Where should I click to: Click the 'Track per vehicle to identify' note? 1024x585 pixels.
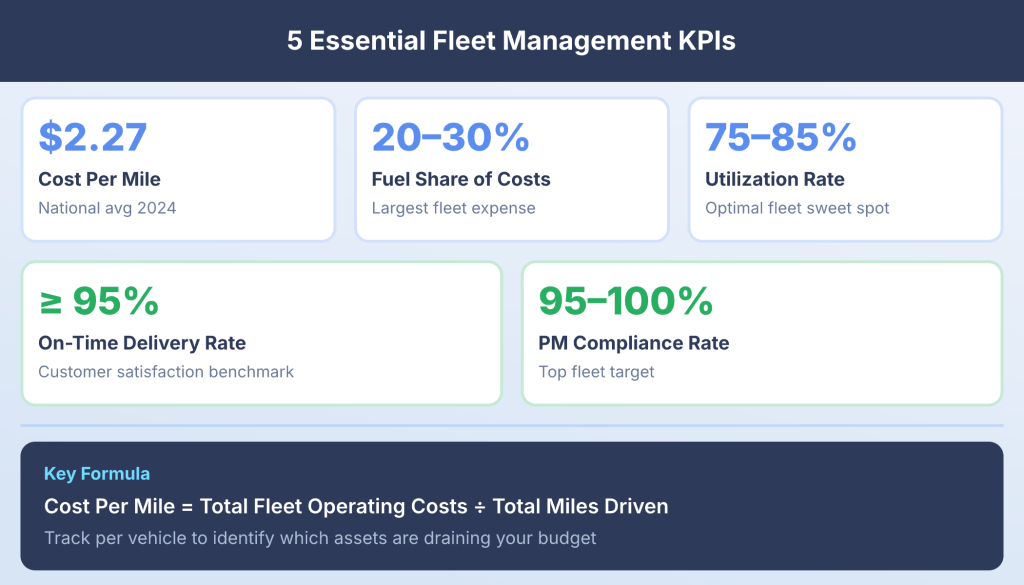320,538
